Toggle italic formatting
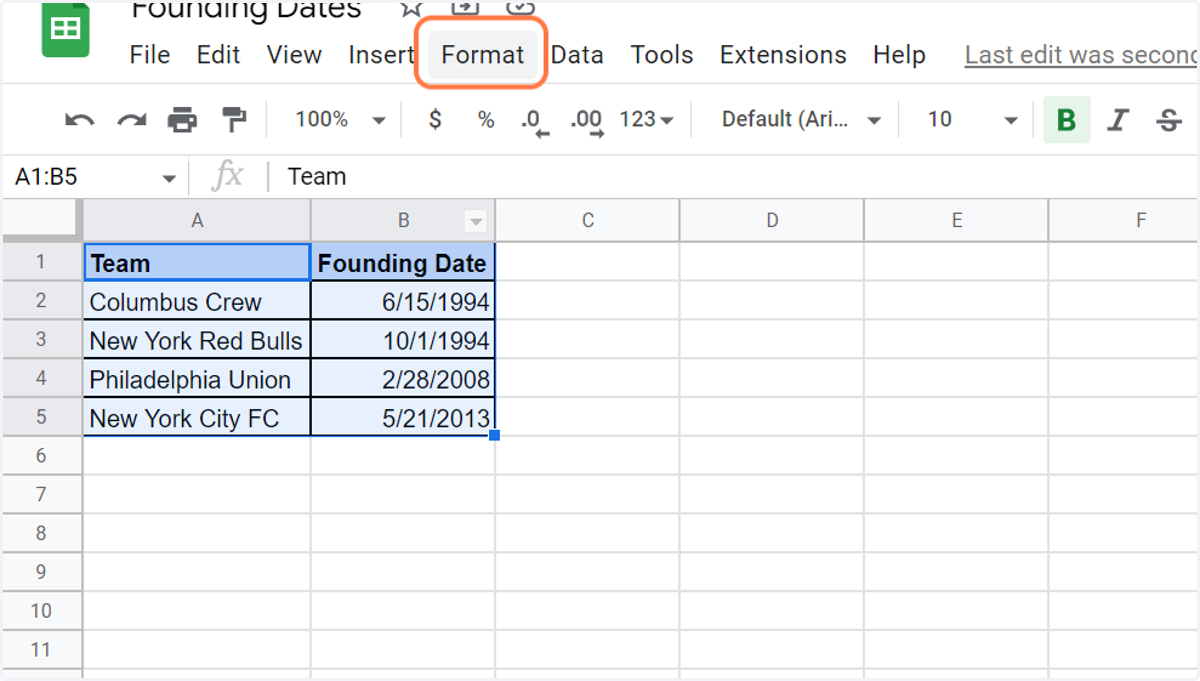This screenshot has width=1200, height=681. [x=1117, y=120]
